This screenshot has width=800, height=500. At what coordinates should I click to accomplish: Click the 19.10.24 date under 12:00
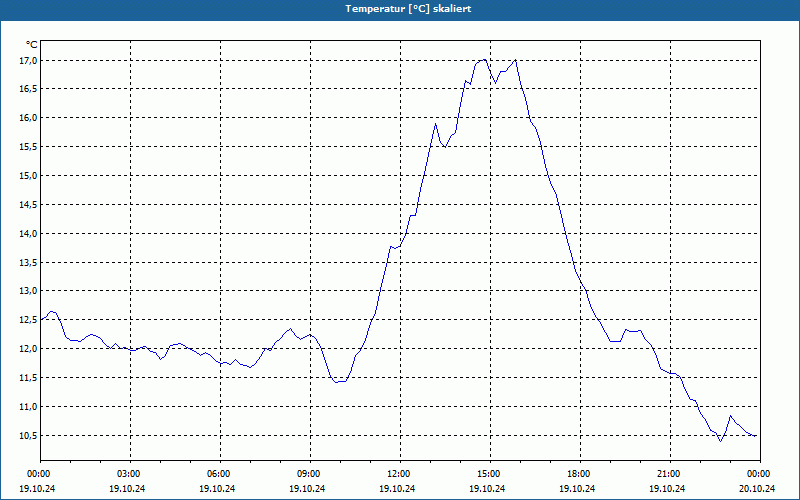397,488
